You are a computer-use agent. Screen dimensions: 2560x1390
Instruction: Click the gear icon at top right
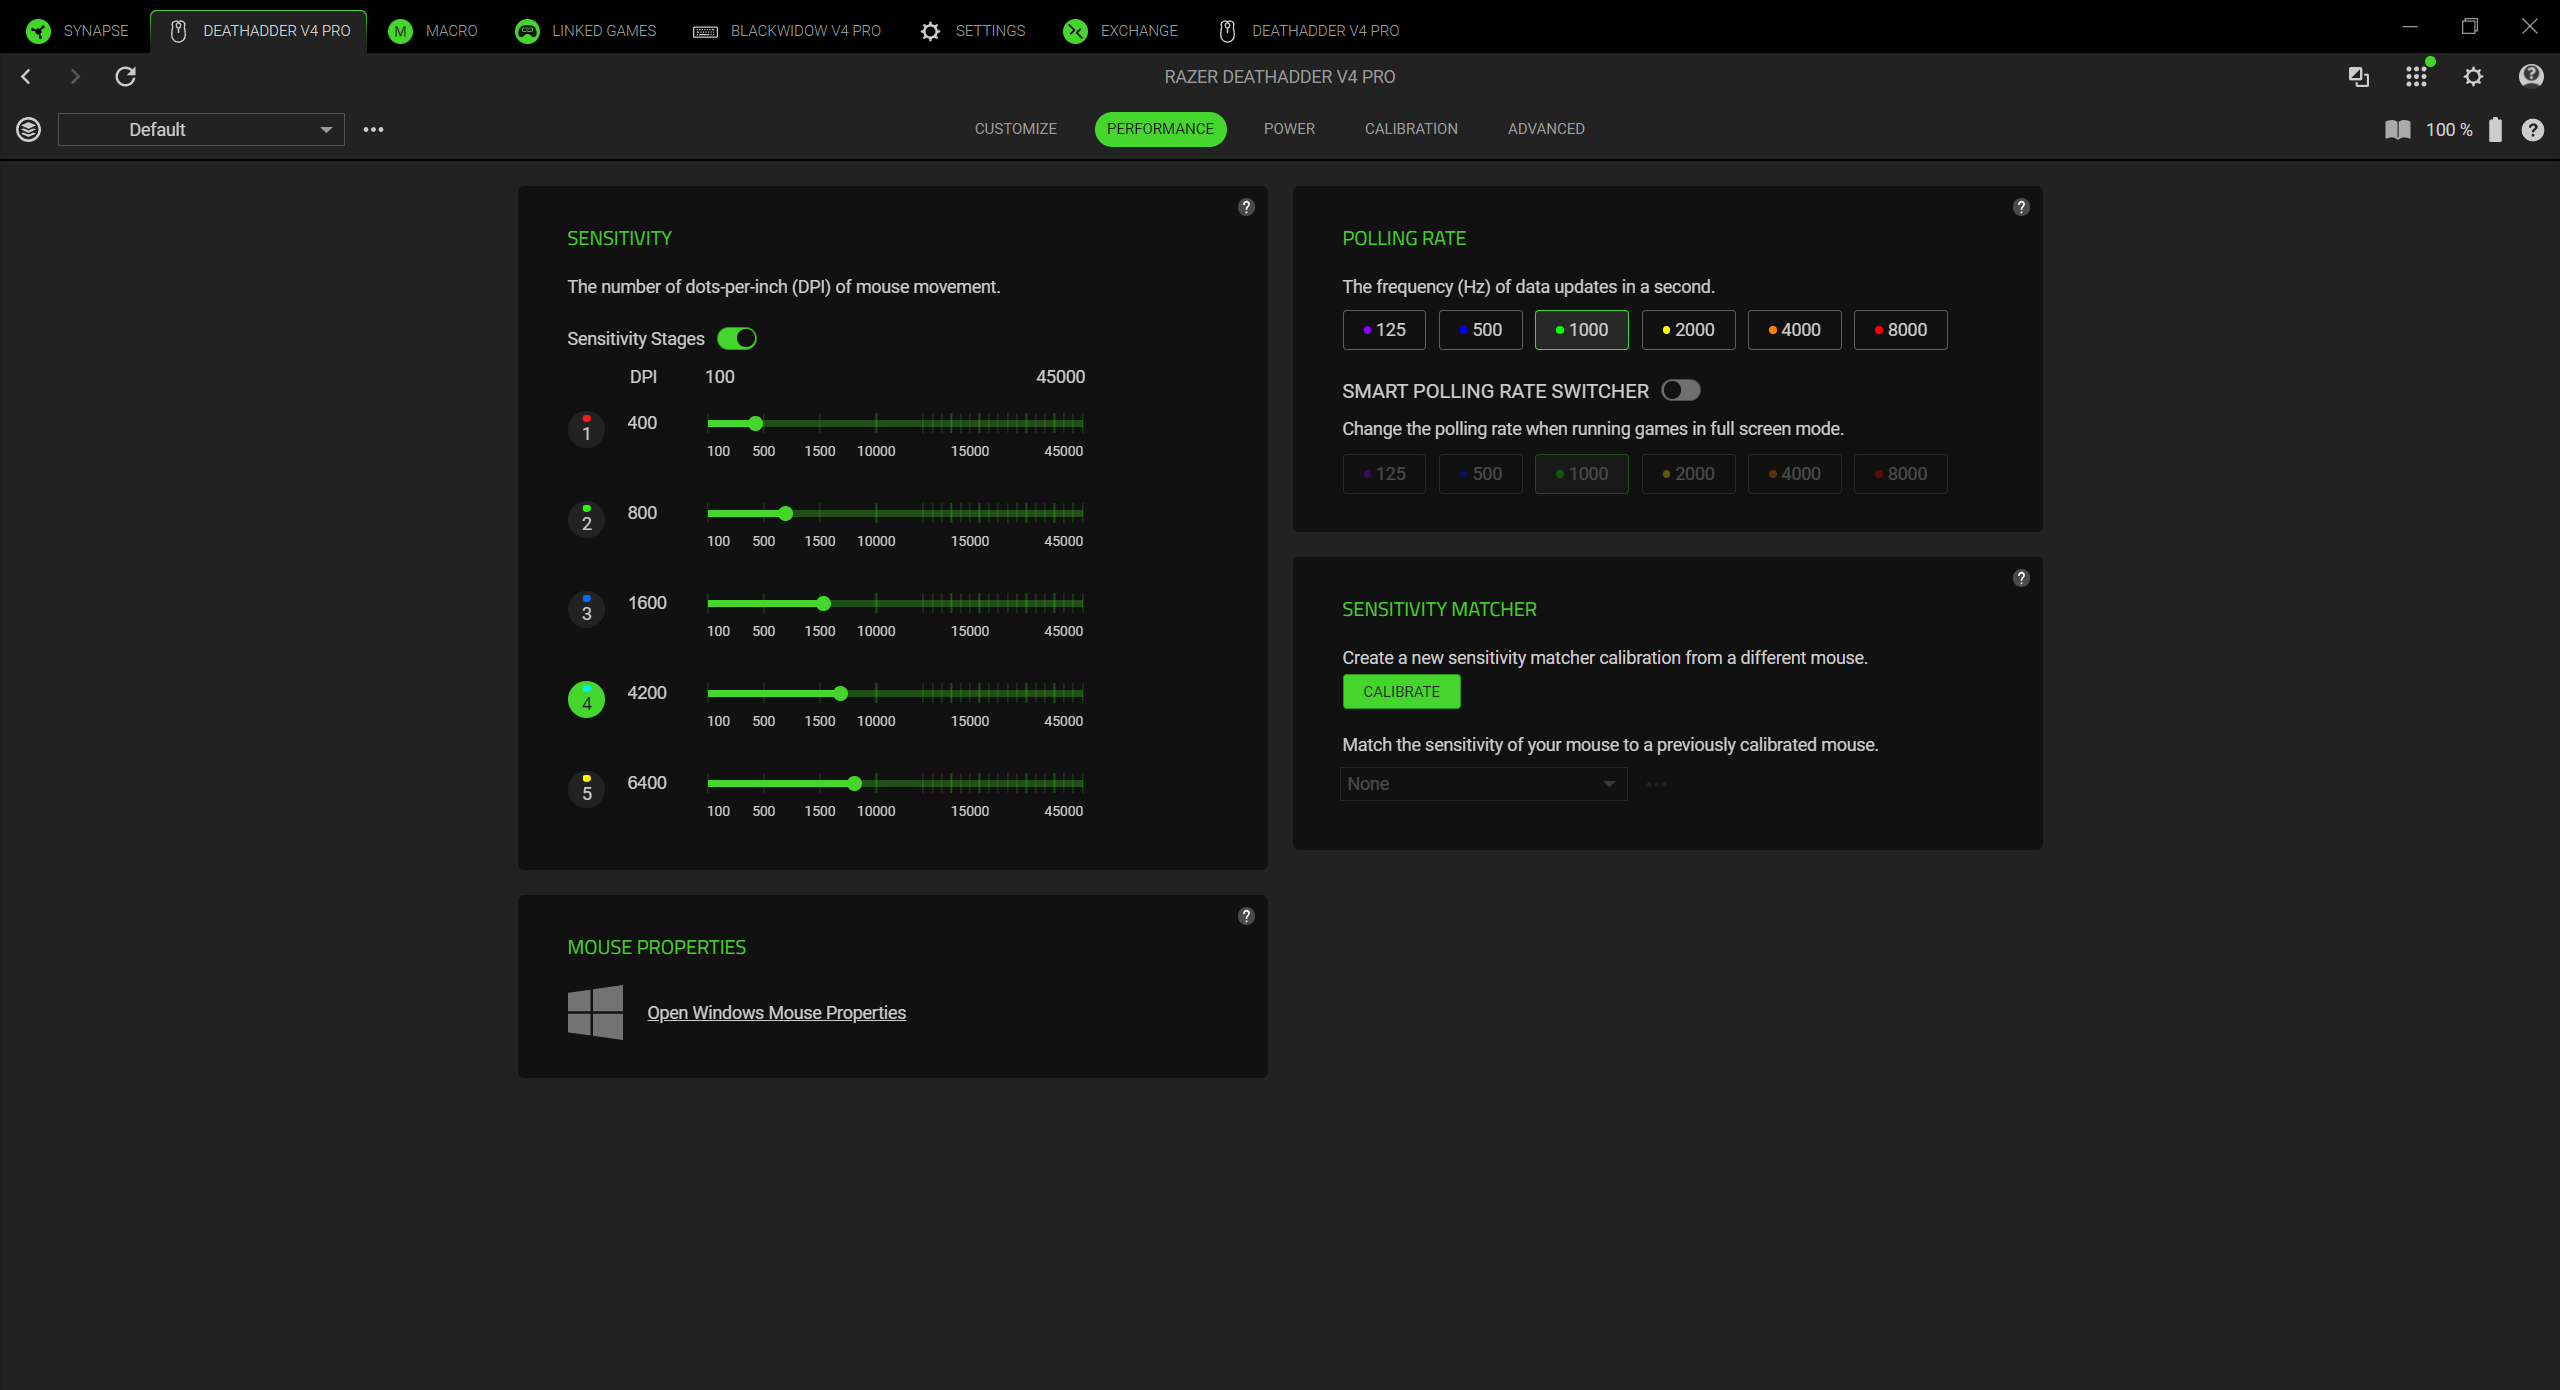pos(2473,76)
